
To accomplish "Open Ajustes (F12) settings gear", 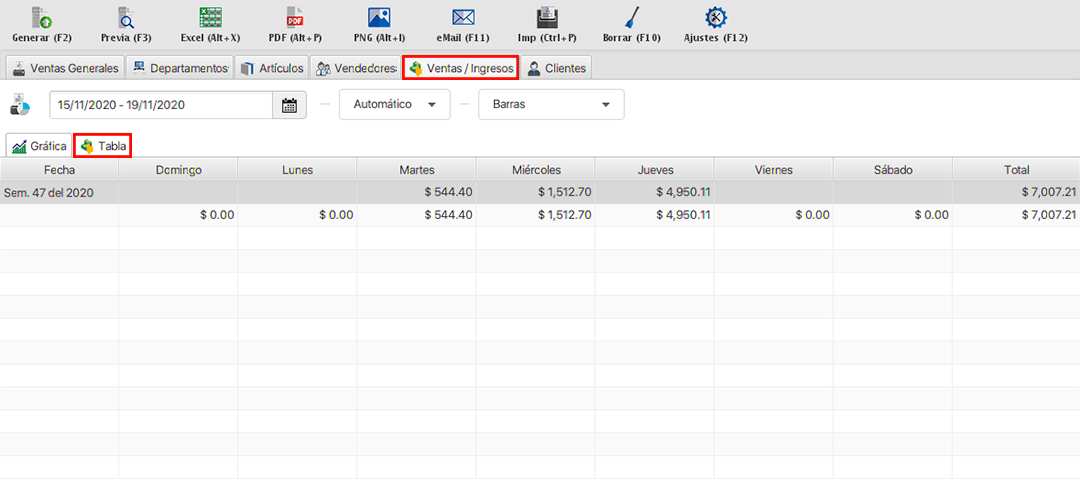I will point(715,18).
